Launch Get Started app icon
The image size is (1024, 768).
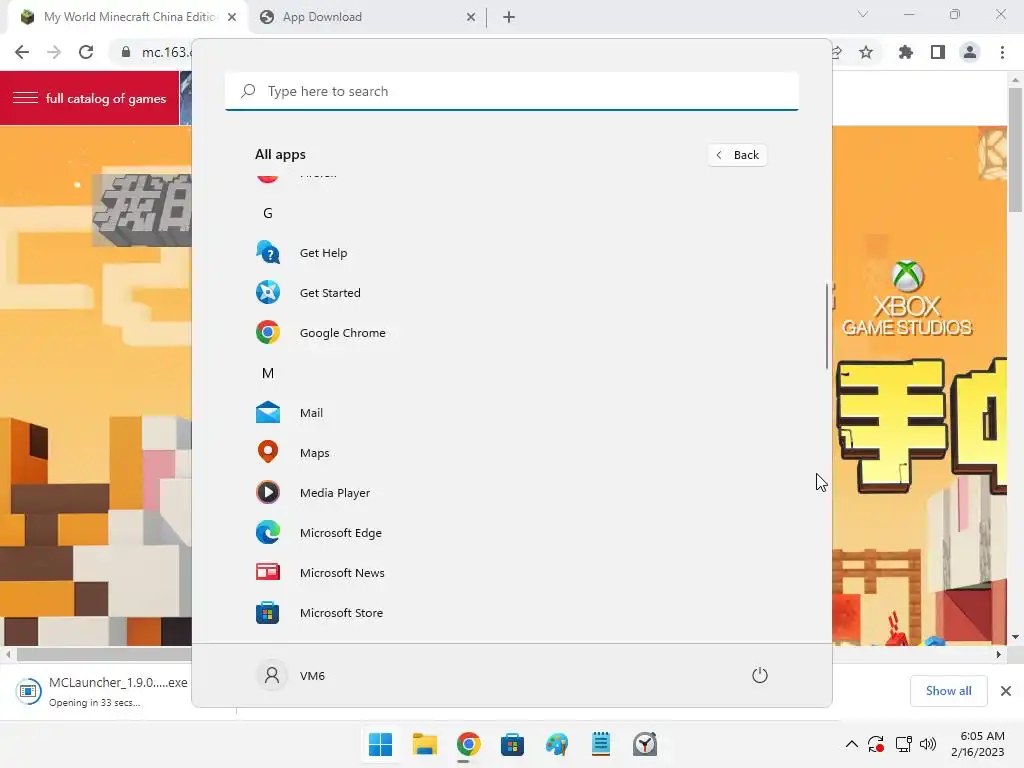(x=268, y=293)
